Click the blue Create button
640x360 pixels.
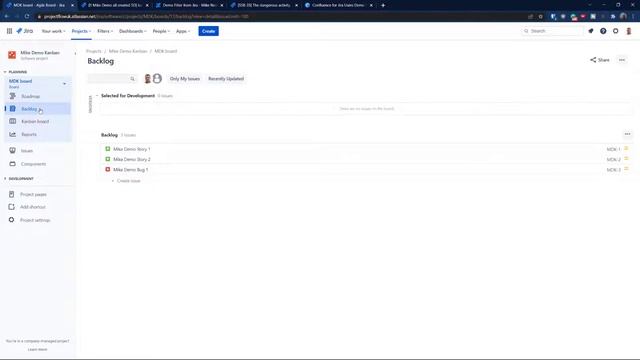pyautogui.click(x=209, y=31)
